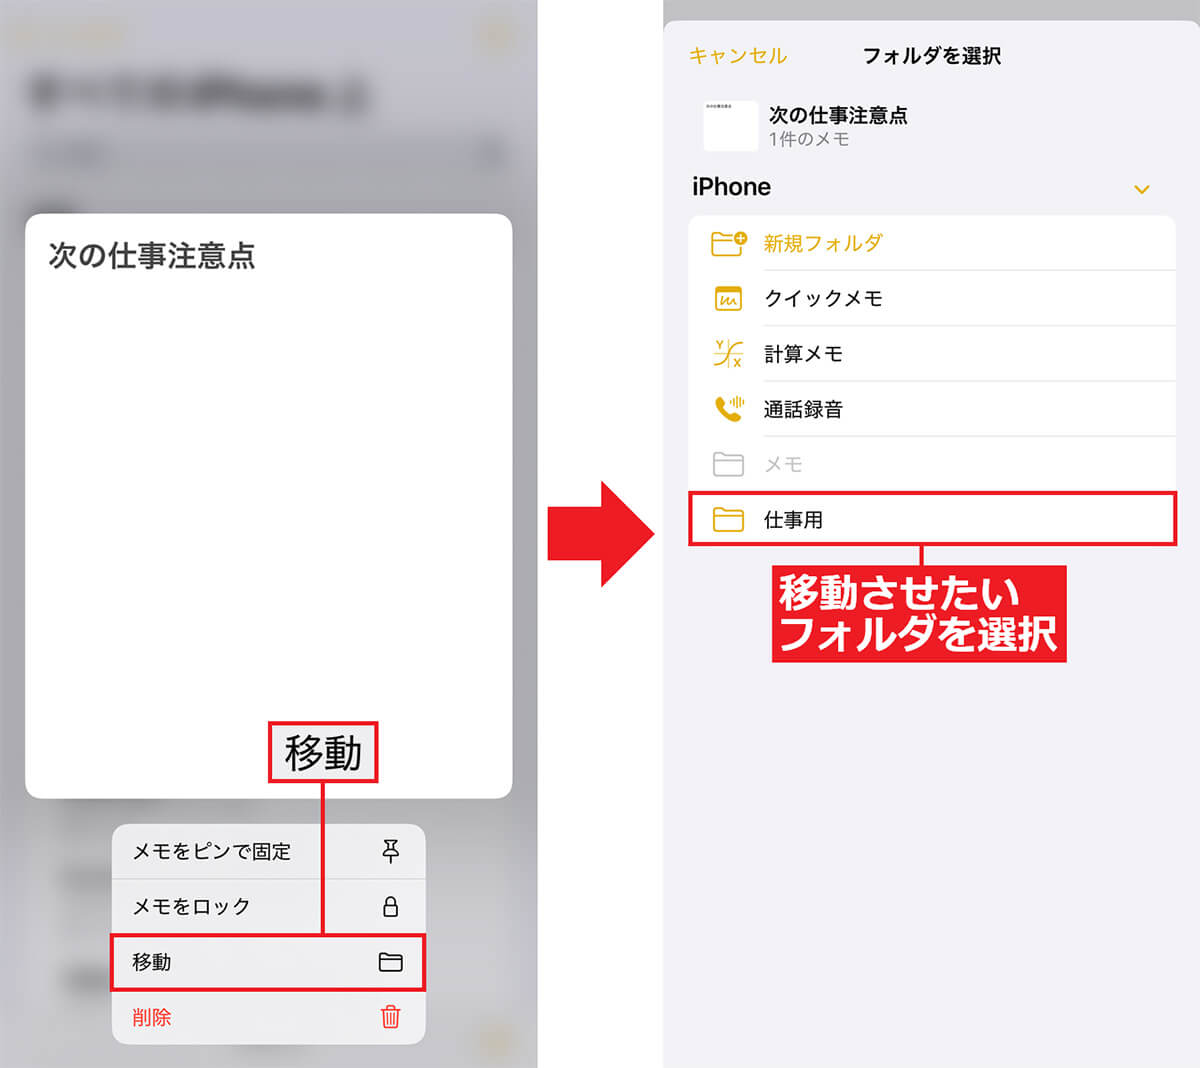Collapse the iPhone section chevron
The width and height of the screenshot is (1200, 1068).
pyautogui.click(x=1142, y=189)
